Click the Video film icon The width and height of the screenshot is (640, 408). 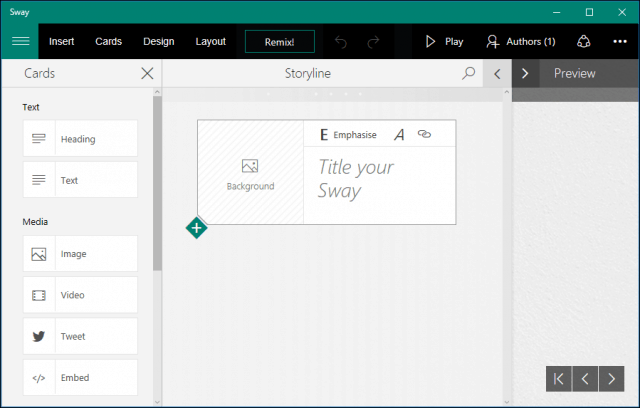click(x=39, y=295)
